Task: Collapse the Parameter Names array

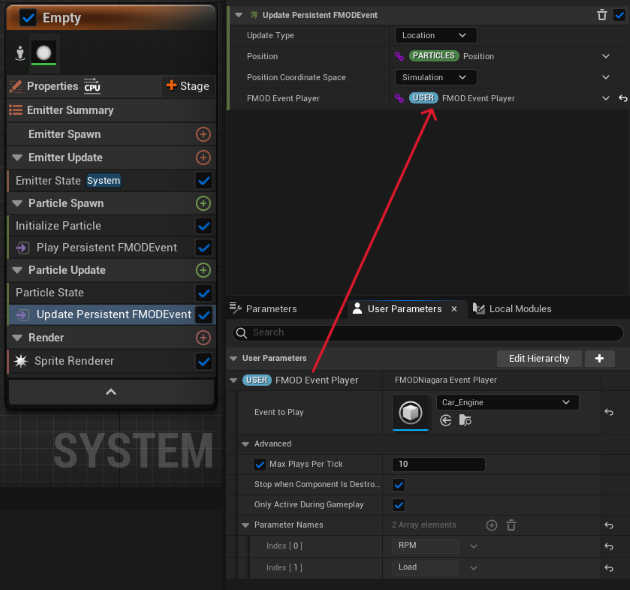Action: point(245,525)
